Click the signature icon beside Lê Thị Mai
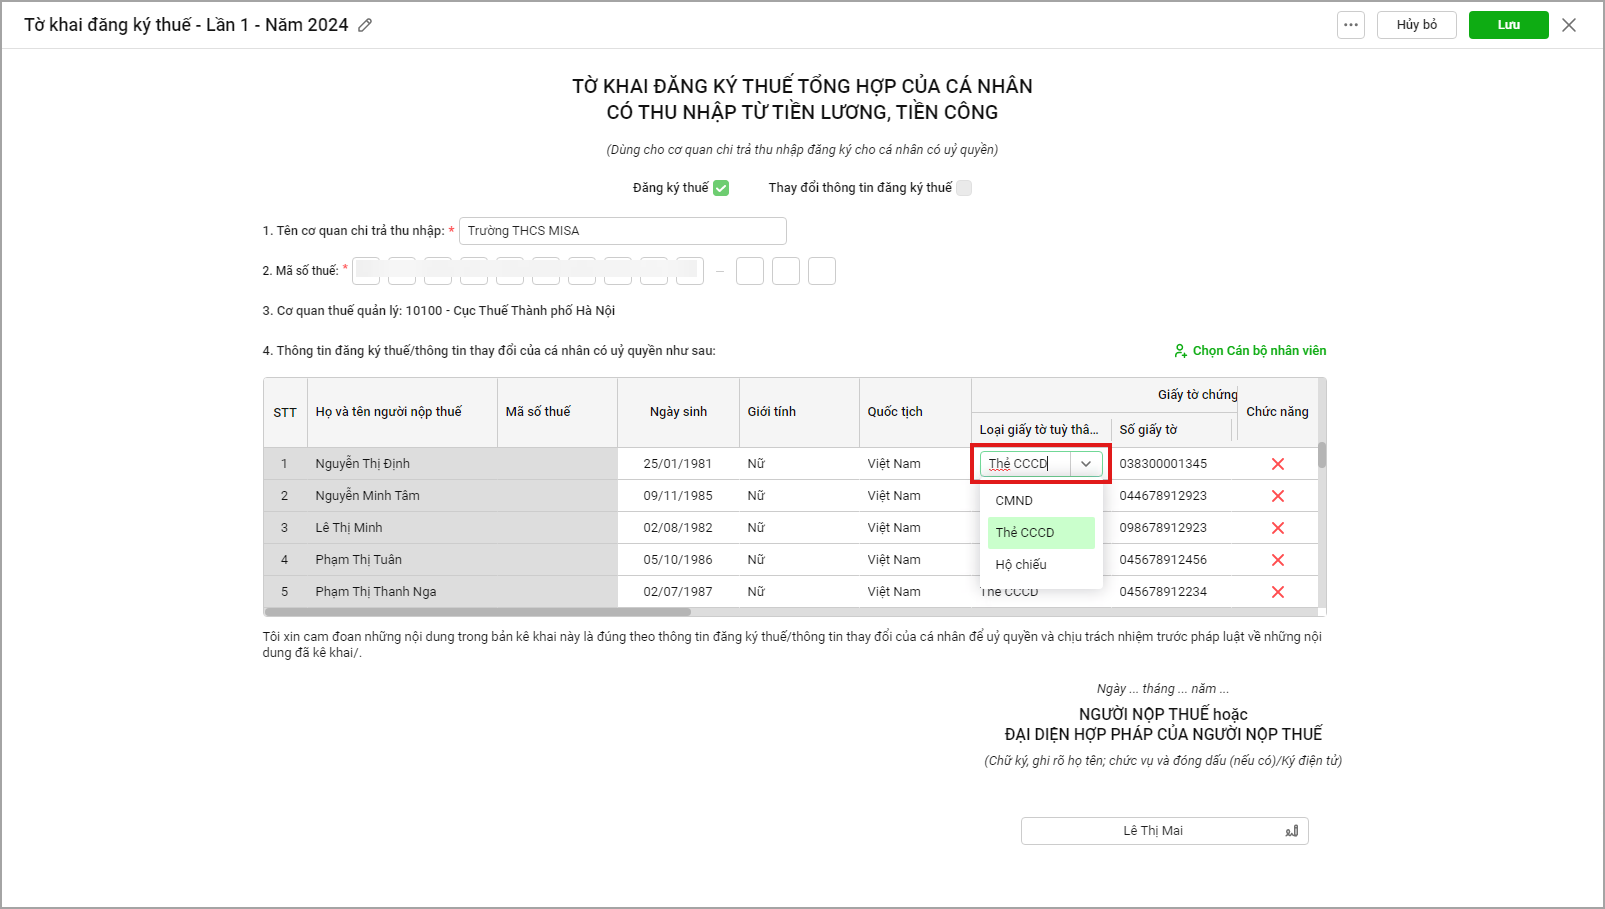This screenshot has width=1605, height=909. click(1291, 831)
